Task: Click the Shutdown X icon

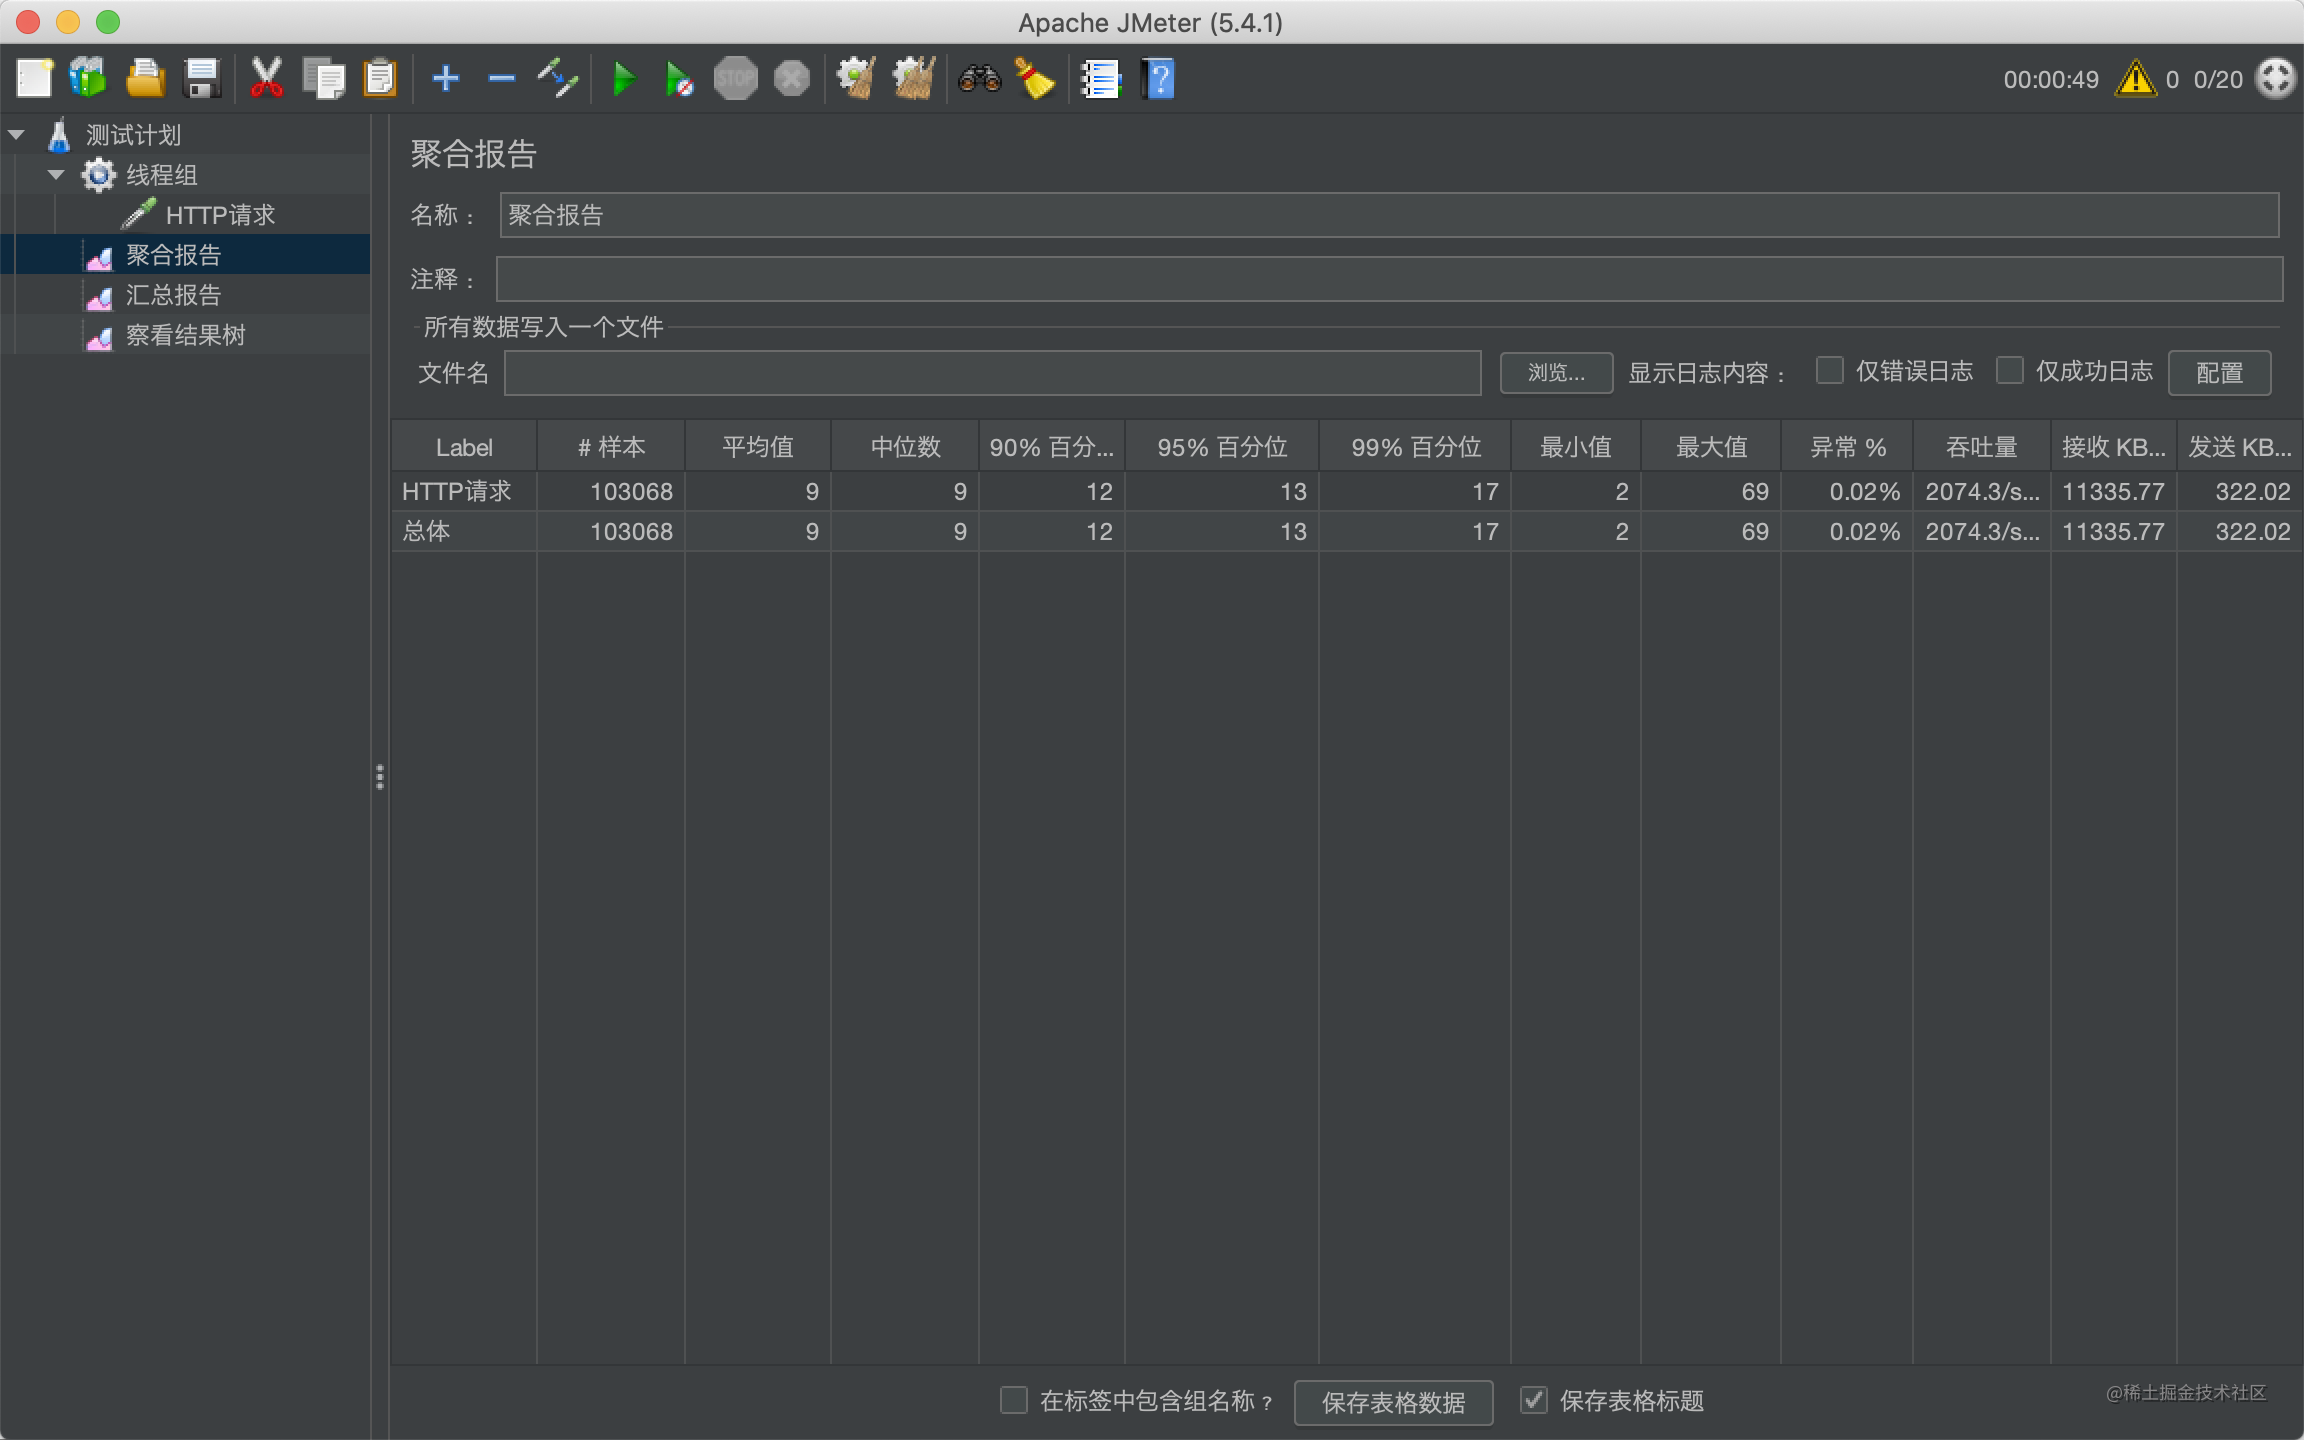Action: click(x=792, y=78)
